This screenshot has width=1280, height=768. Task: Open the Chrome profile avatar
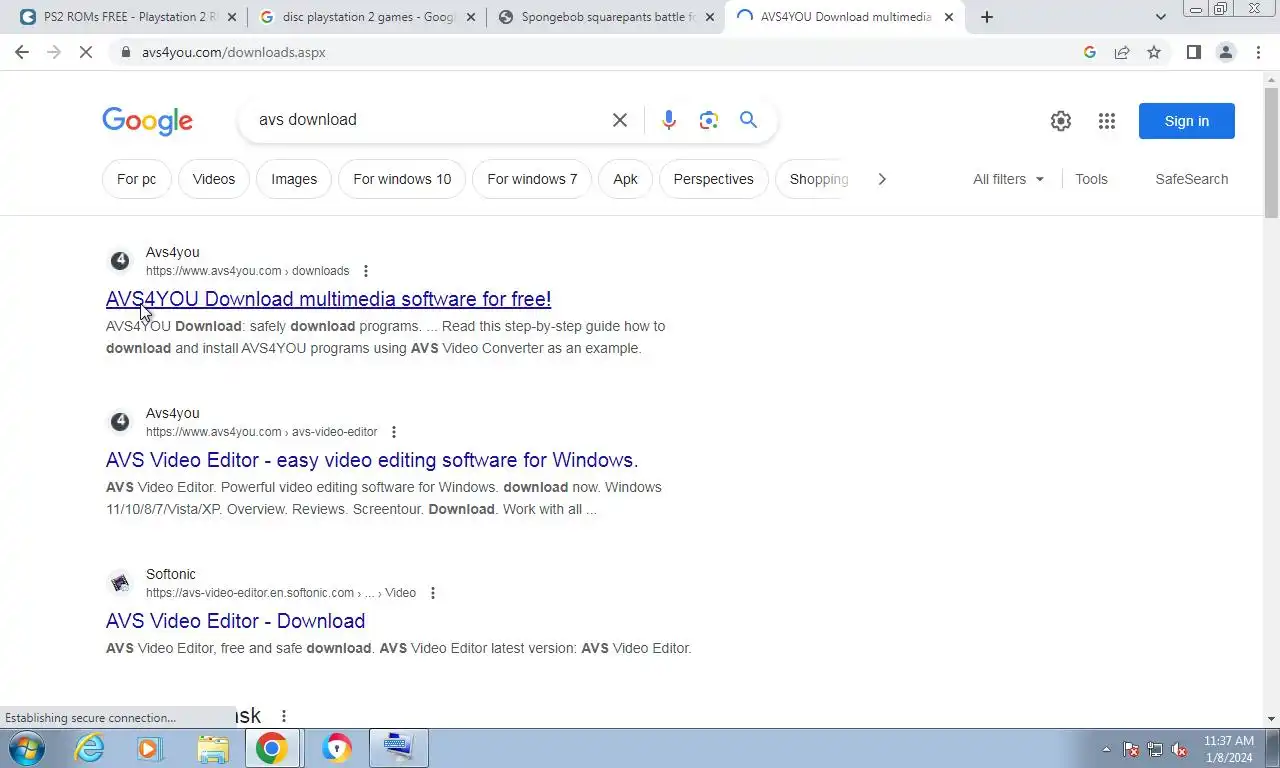(x=1226, y=52)
